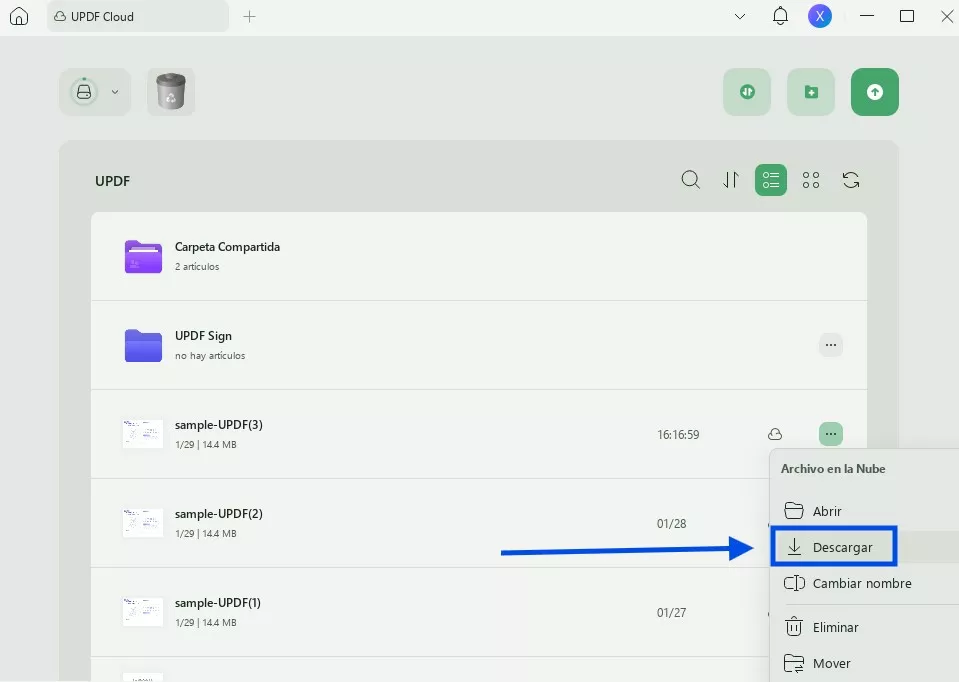Expand the title bar chevron dropdown
This screenshot has height=682, width=959.
pyautogui.click(x=739, y=17)
